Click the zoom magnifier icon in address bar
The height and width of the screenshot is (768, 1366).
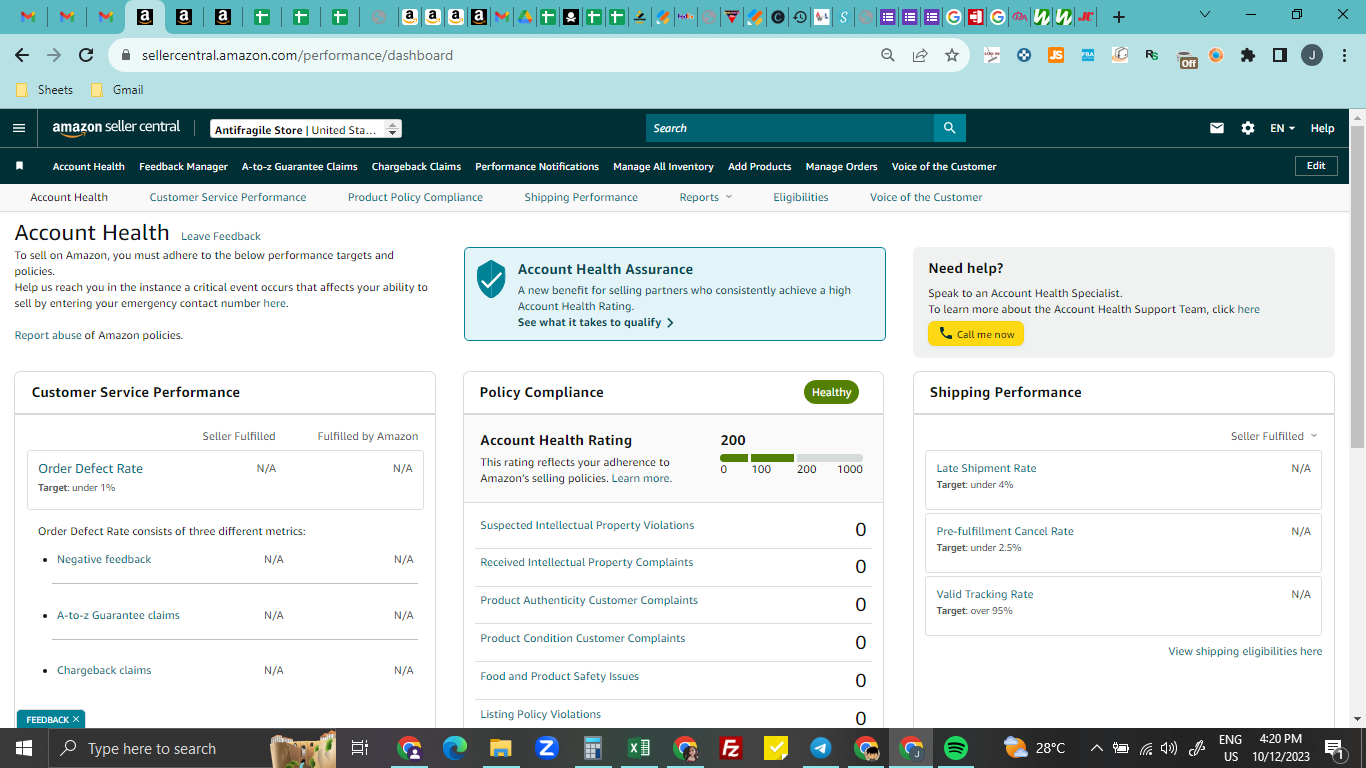pos(888,56)
